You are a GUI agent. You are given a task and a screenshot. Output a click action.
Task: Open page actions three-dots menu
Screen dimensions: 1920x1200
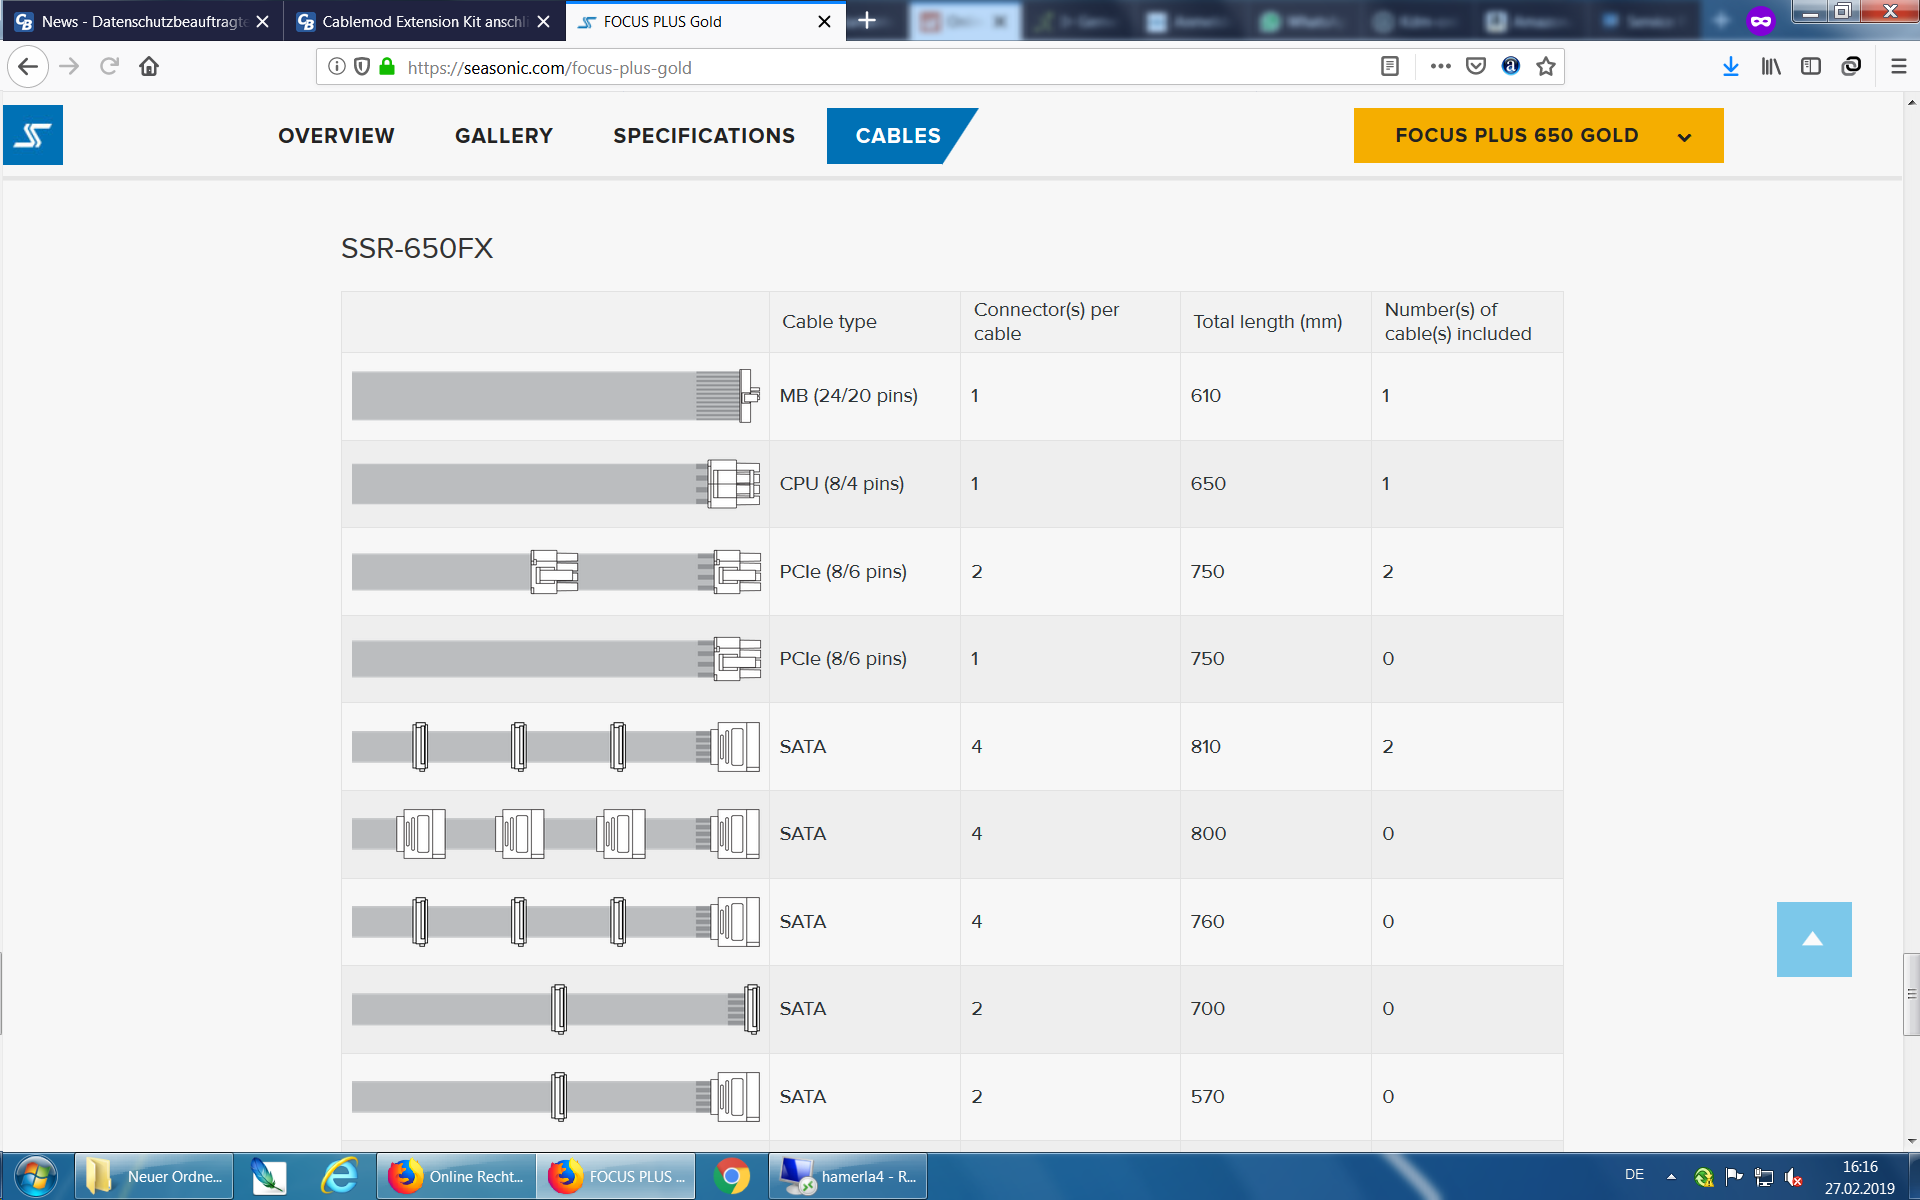(1440, 67)
